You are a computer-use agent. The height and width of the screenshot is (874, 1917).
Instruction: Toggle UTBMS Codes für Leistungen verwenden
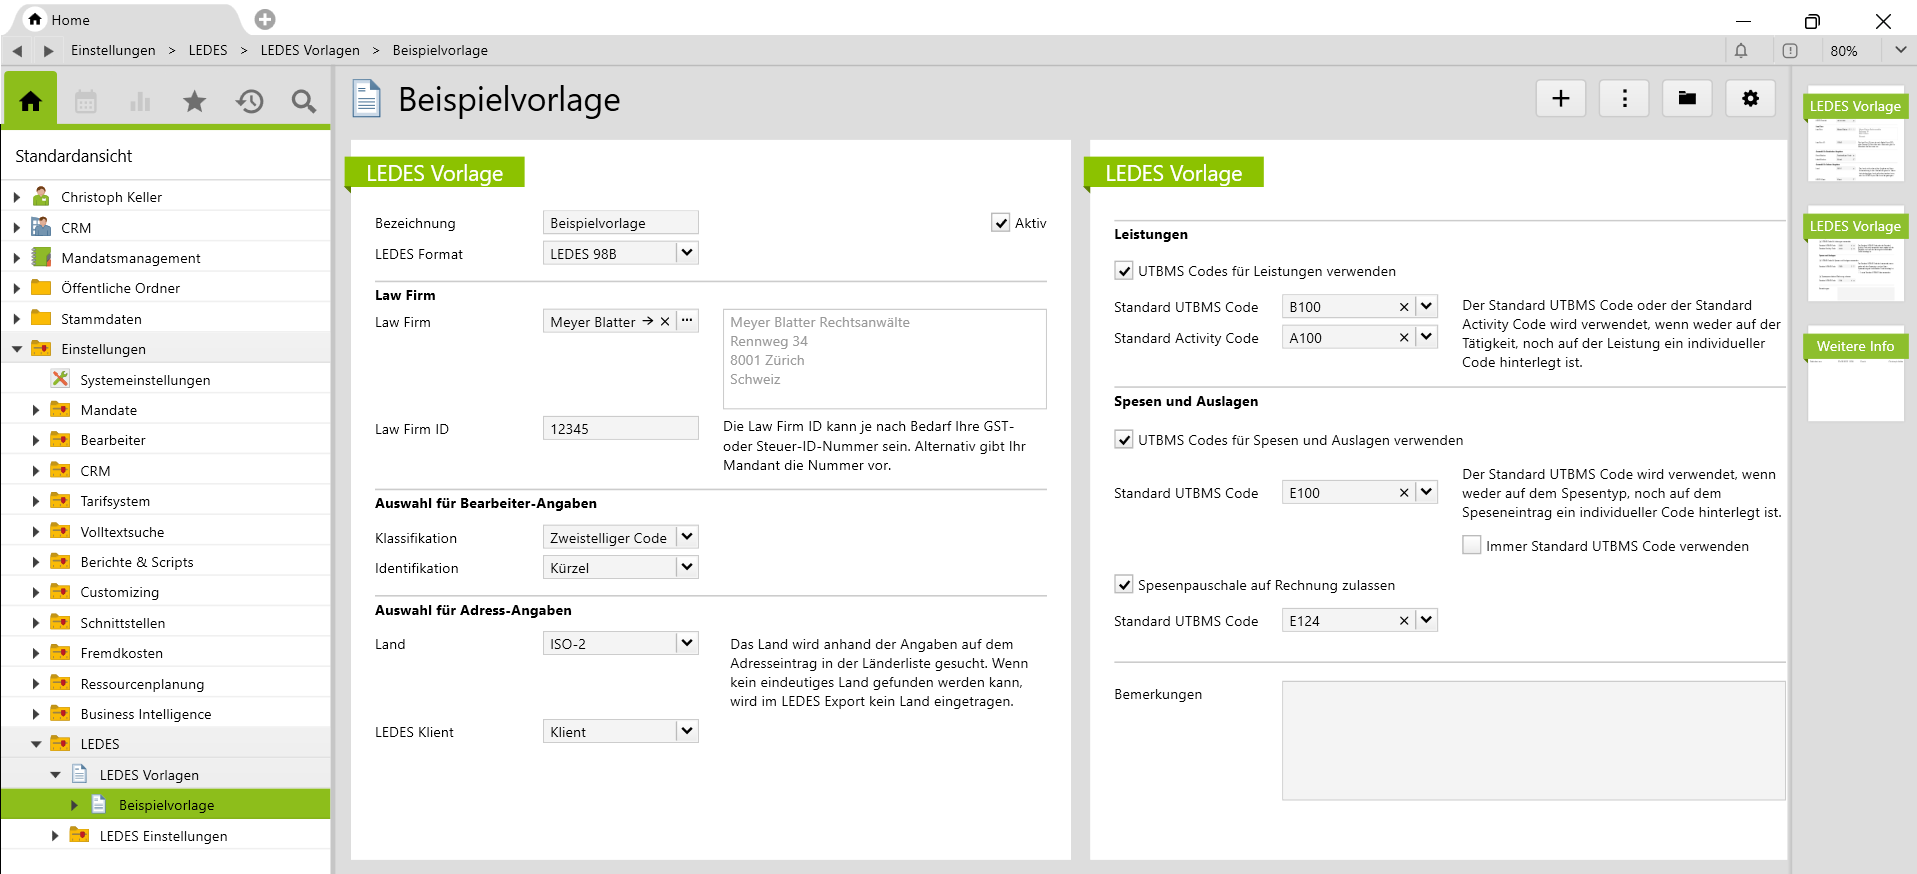1124,271
